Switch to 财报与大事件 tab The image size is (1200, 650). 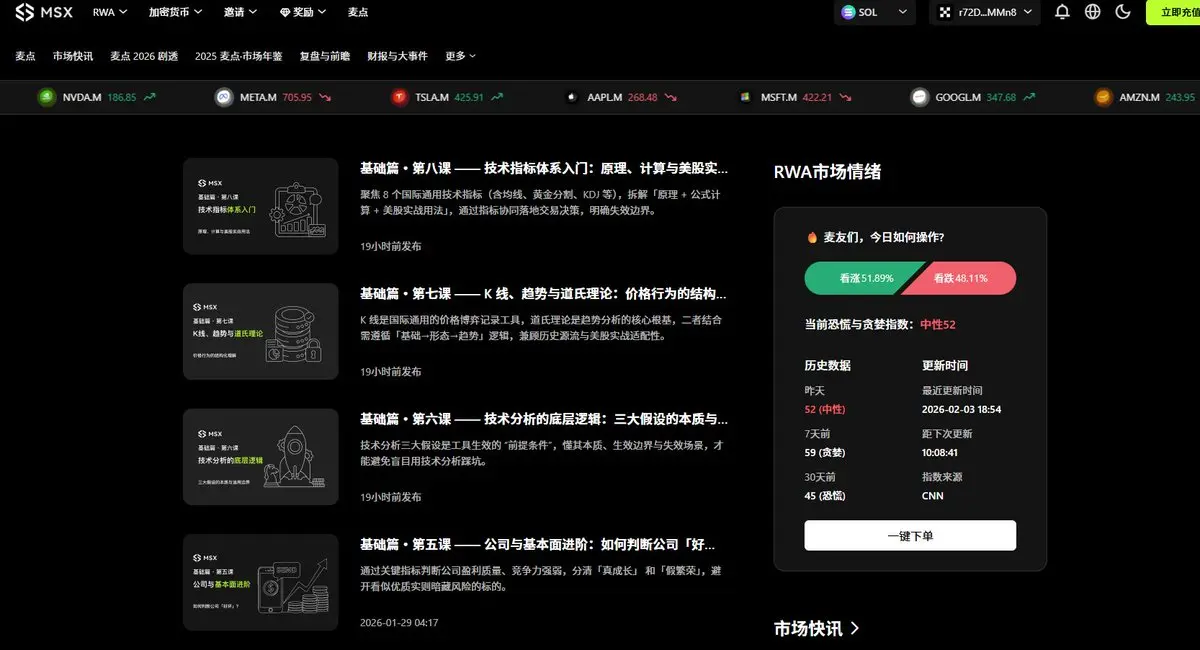[397, 56]
